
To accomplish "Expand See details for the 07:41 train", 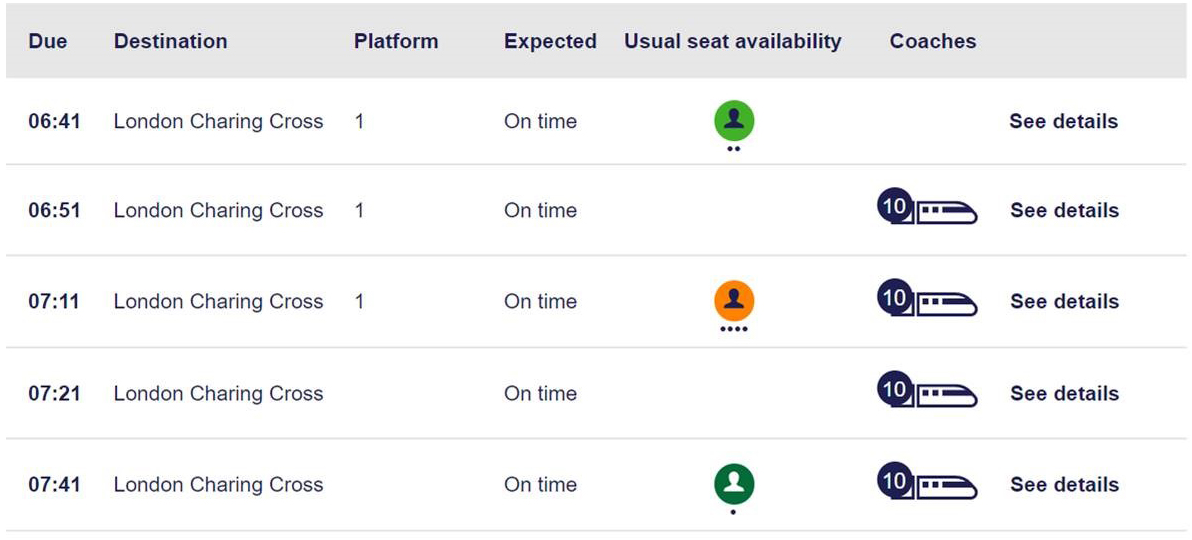I will [1064, 484].
